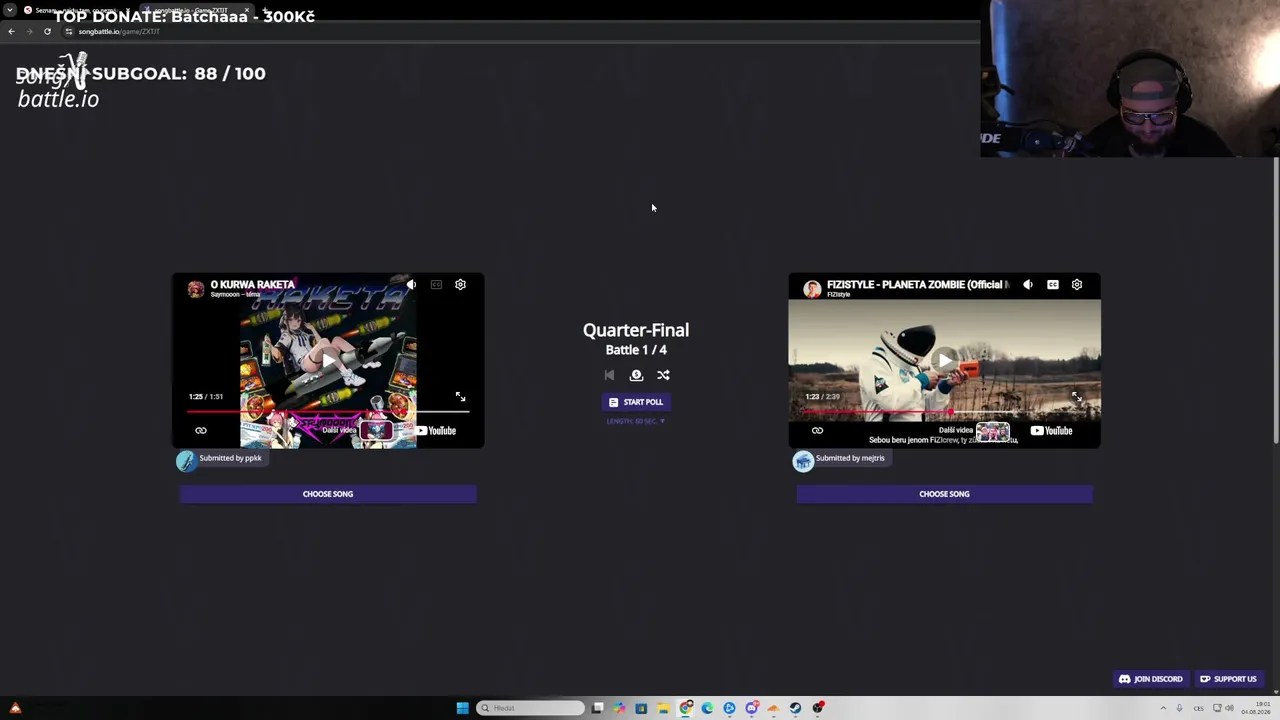Image resolution: width=1280 pixels, height=720 pixels.
Task: Open the poll Length 60 sec dropdown
Action: coord(636,421)
